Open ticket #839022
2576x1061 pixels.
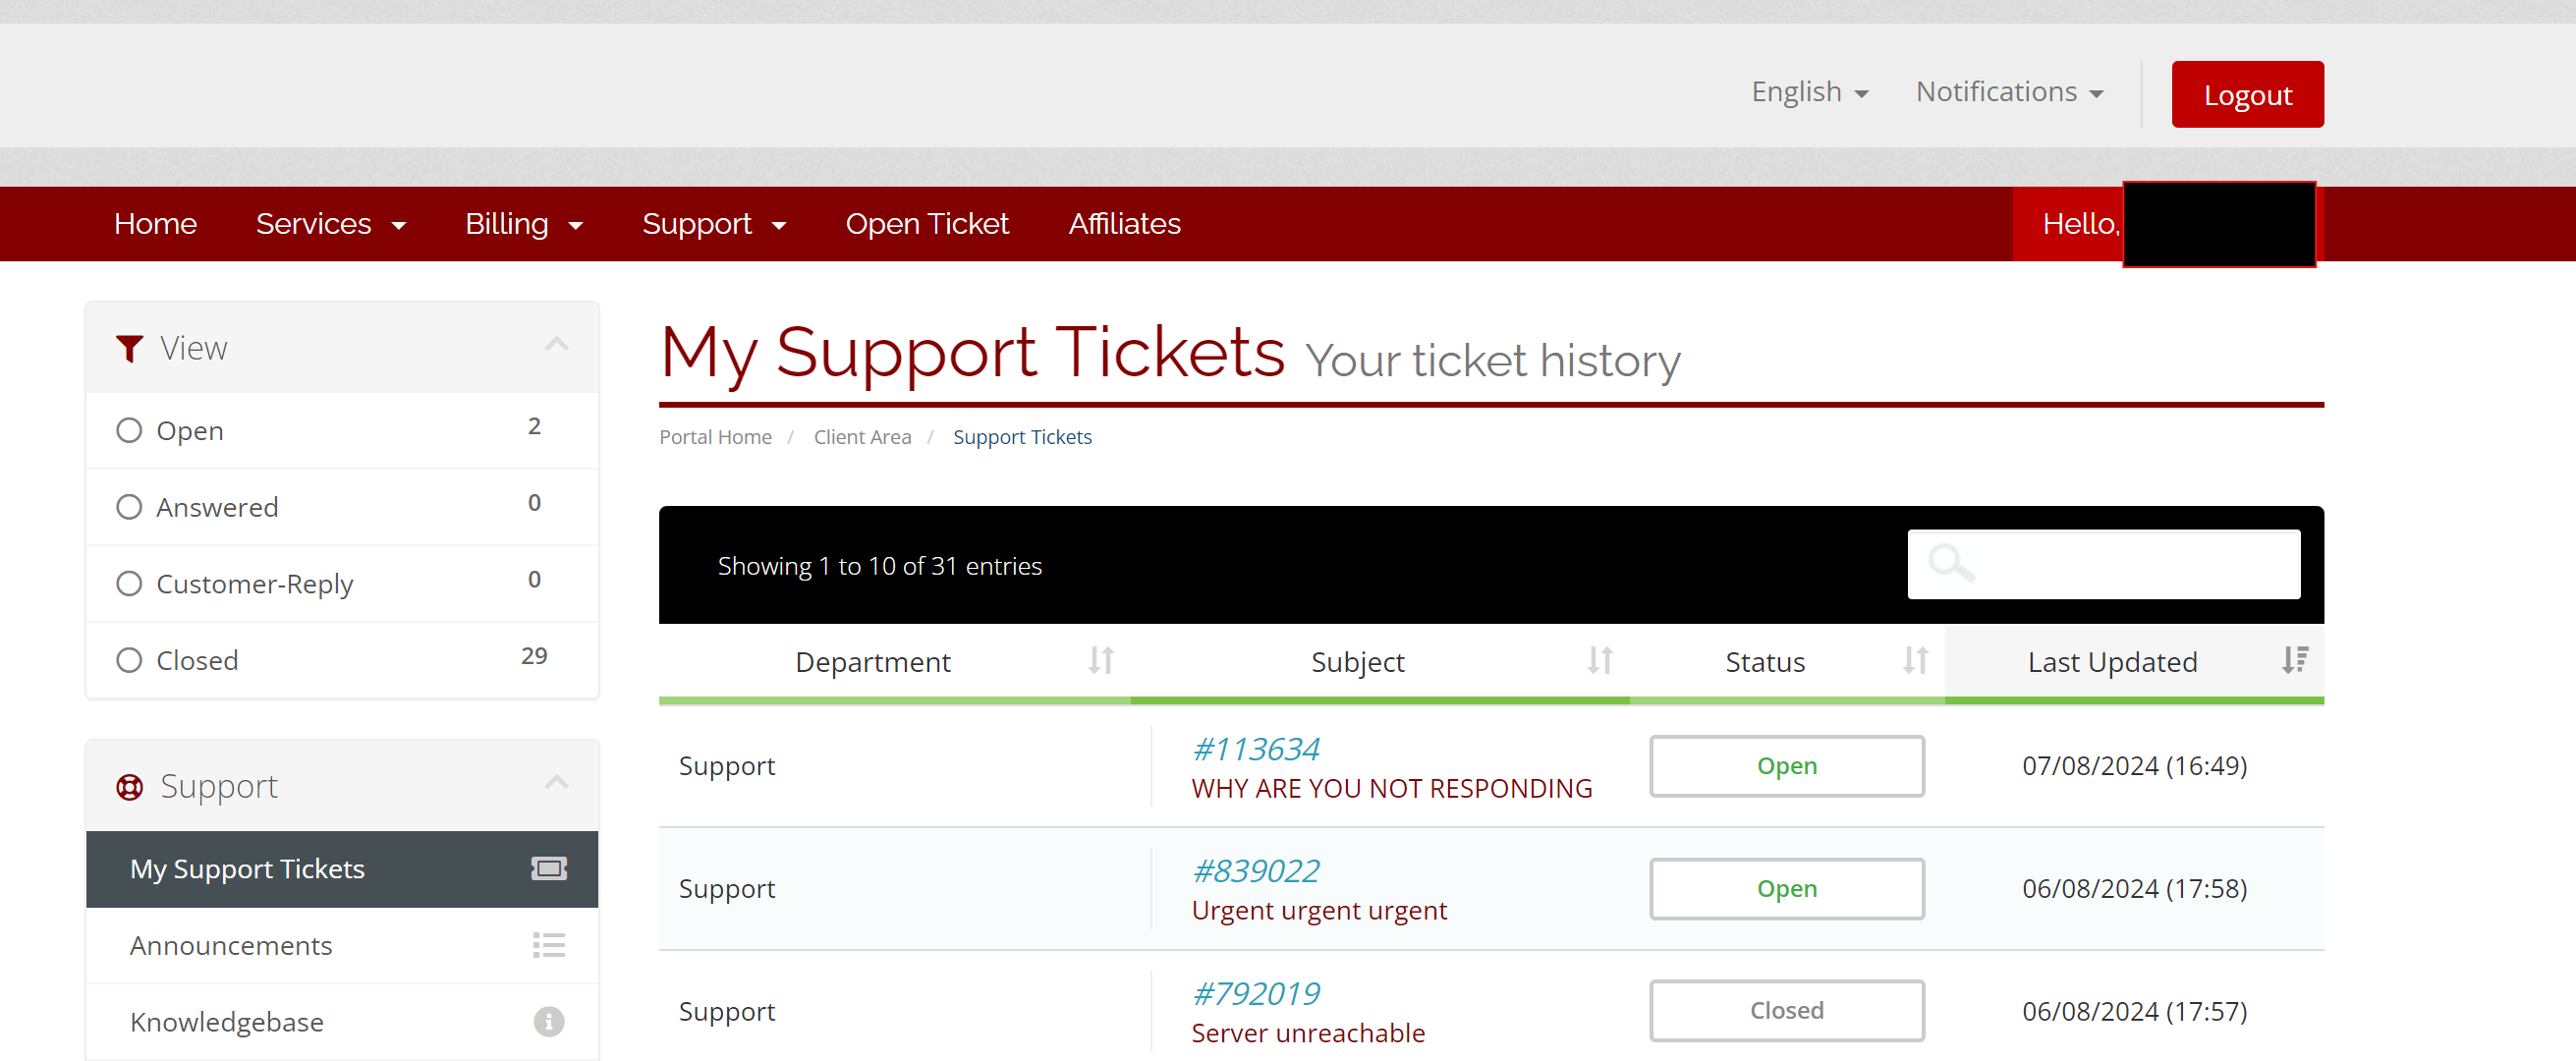[1256, 871]
